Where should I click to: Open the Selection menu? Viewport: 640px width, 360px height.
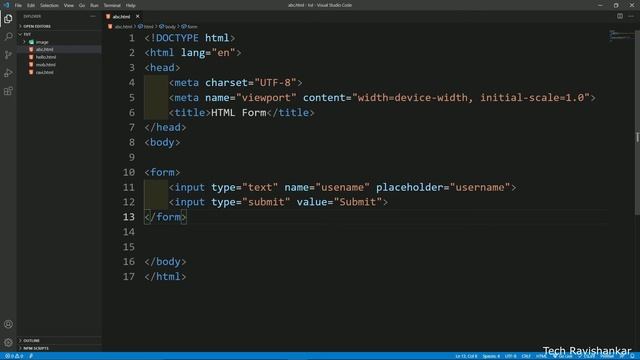coord(49,5)
